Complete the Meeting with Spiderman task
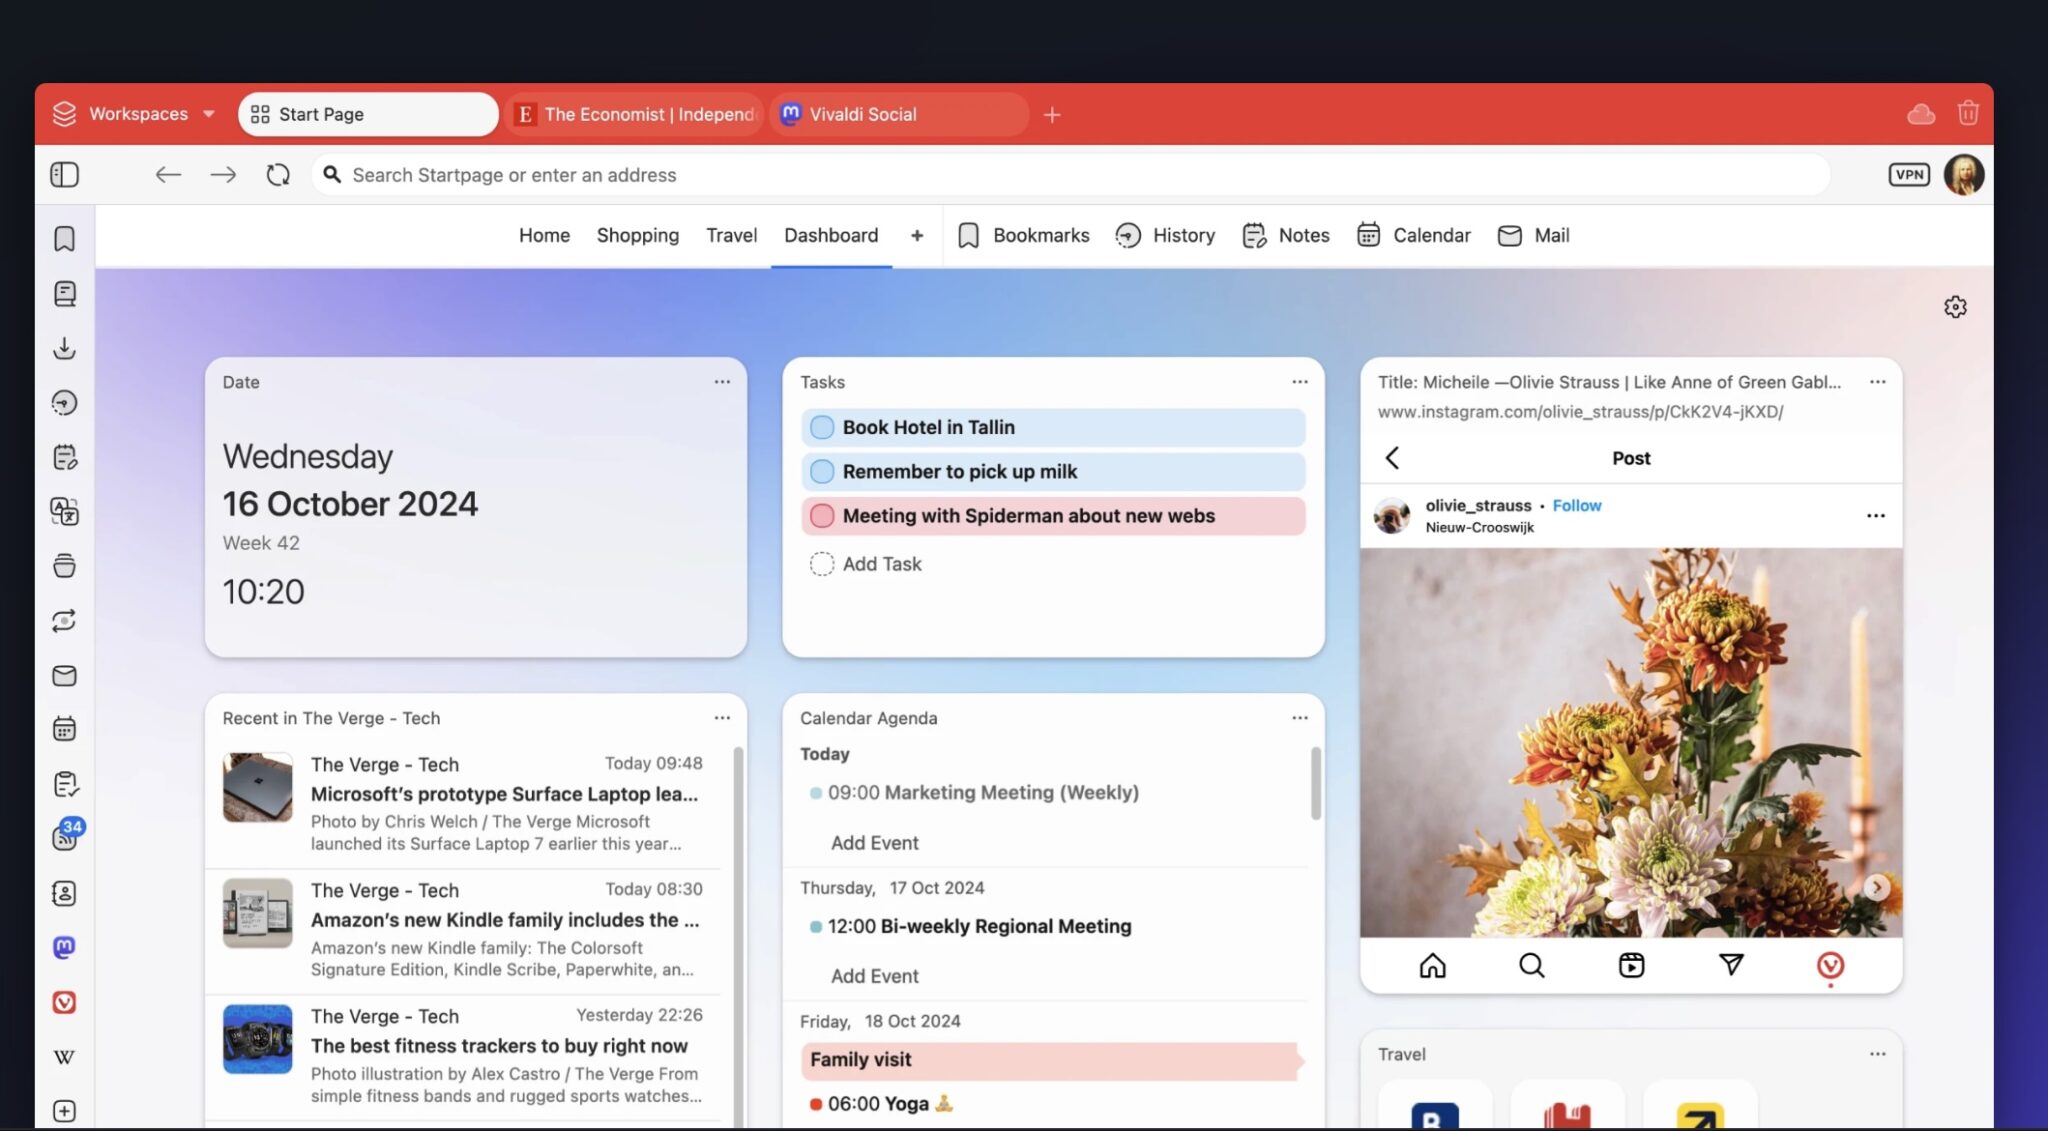 (x=822, y=516)
